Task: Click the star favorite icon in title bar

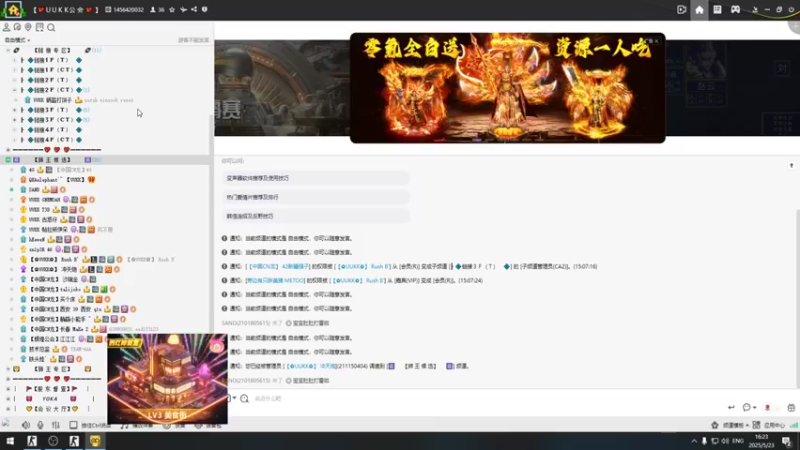Action: (172, 10)
